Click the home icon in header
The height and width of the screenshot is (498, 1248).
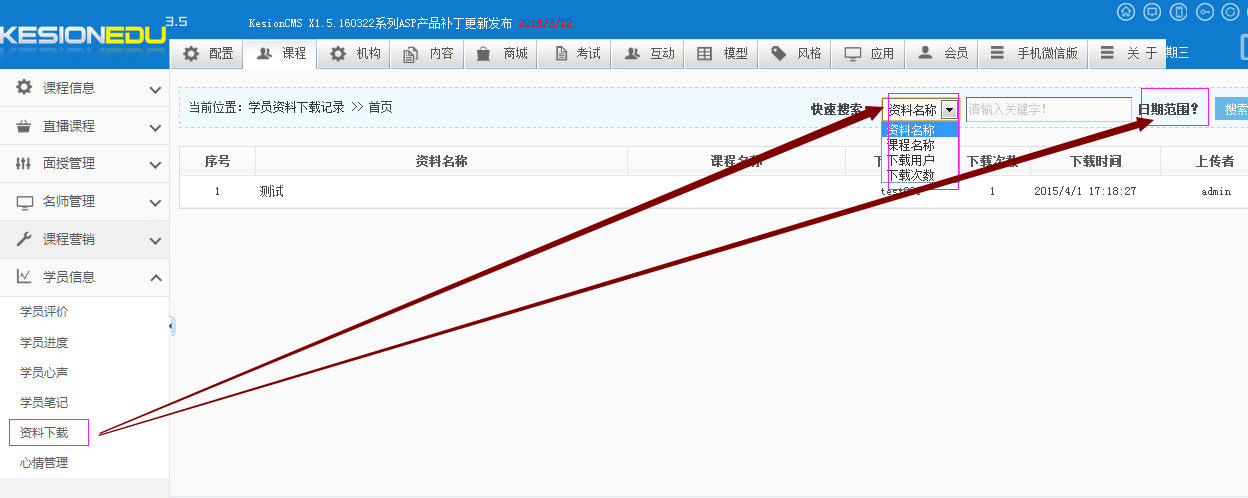click(x=1125, y=12)
